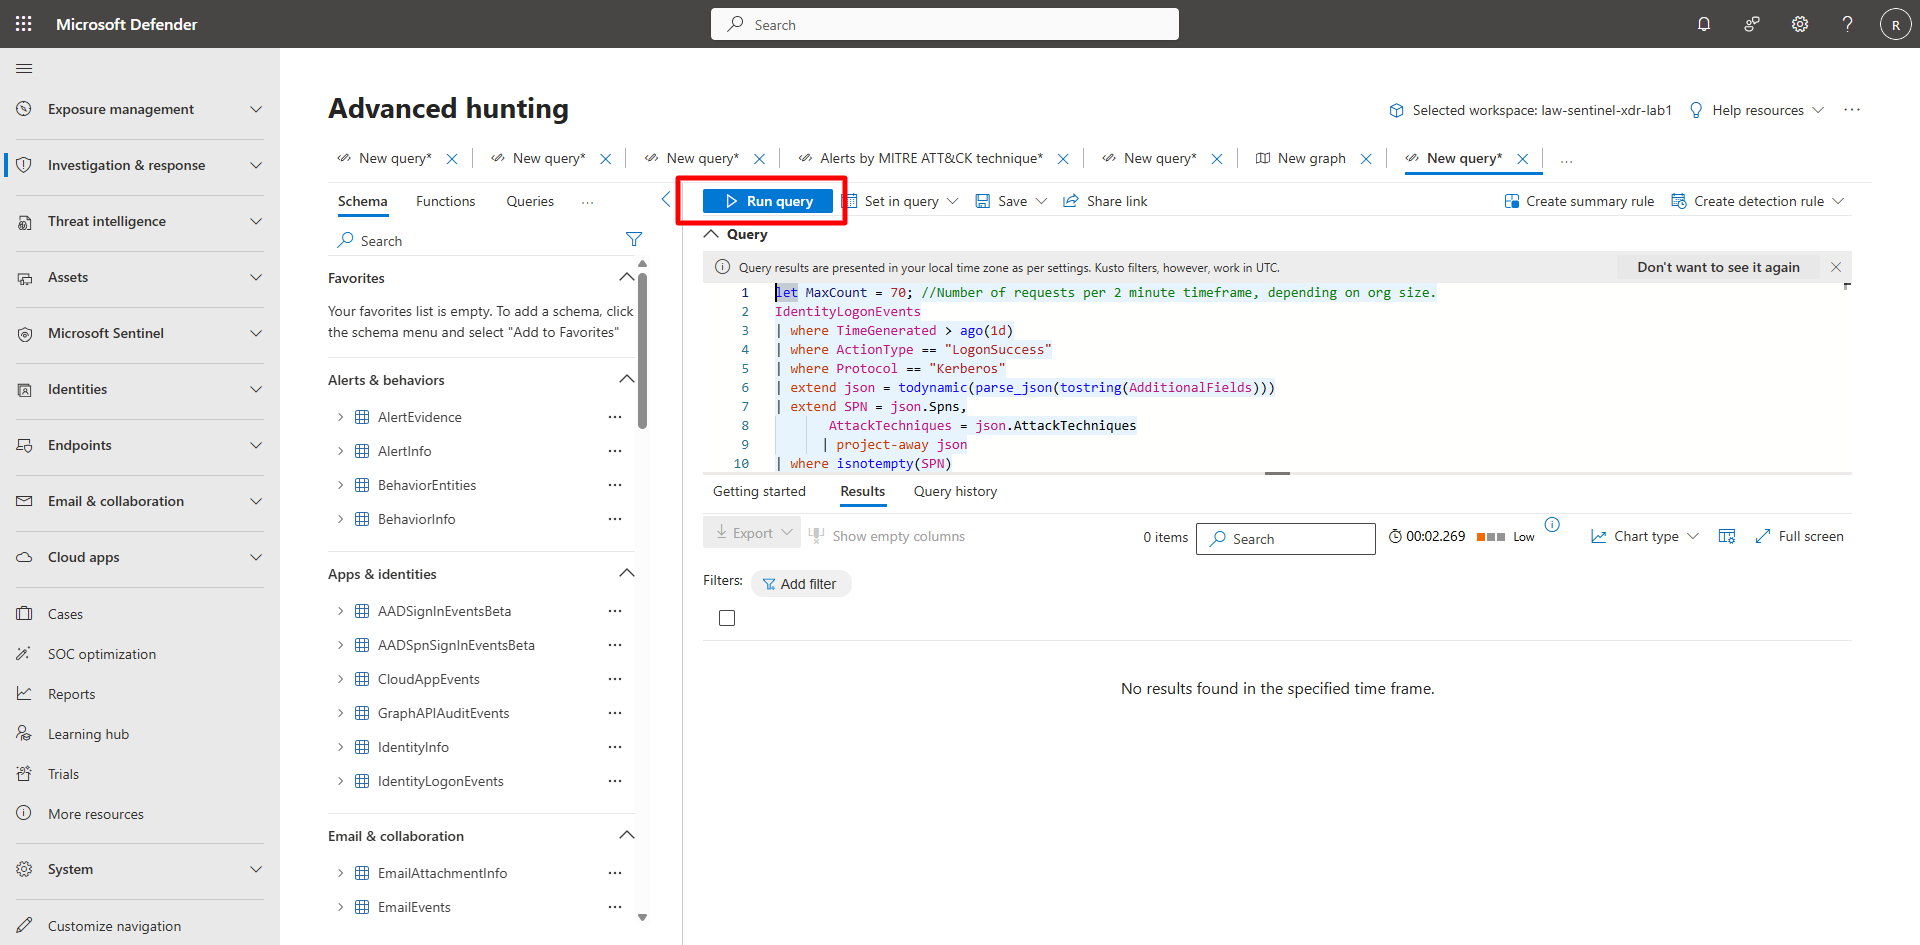Switch to the Getting started tab
The image size is (1920, 945).
click(759, 491)
